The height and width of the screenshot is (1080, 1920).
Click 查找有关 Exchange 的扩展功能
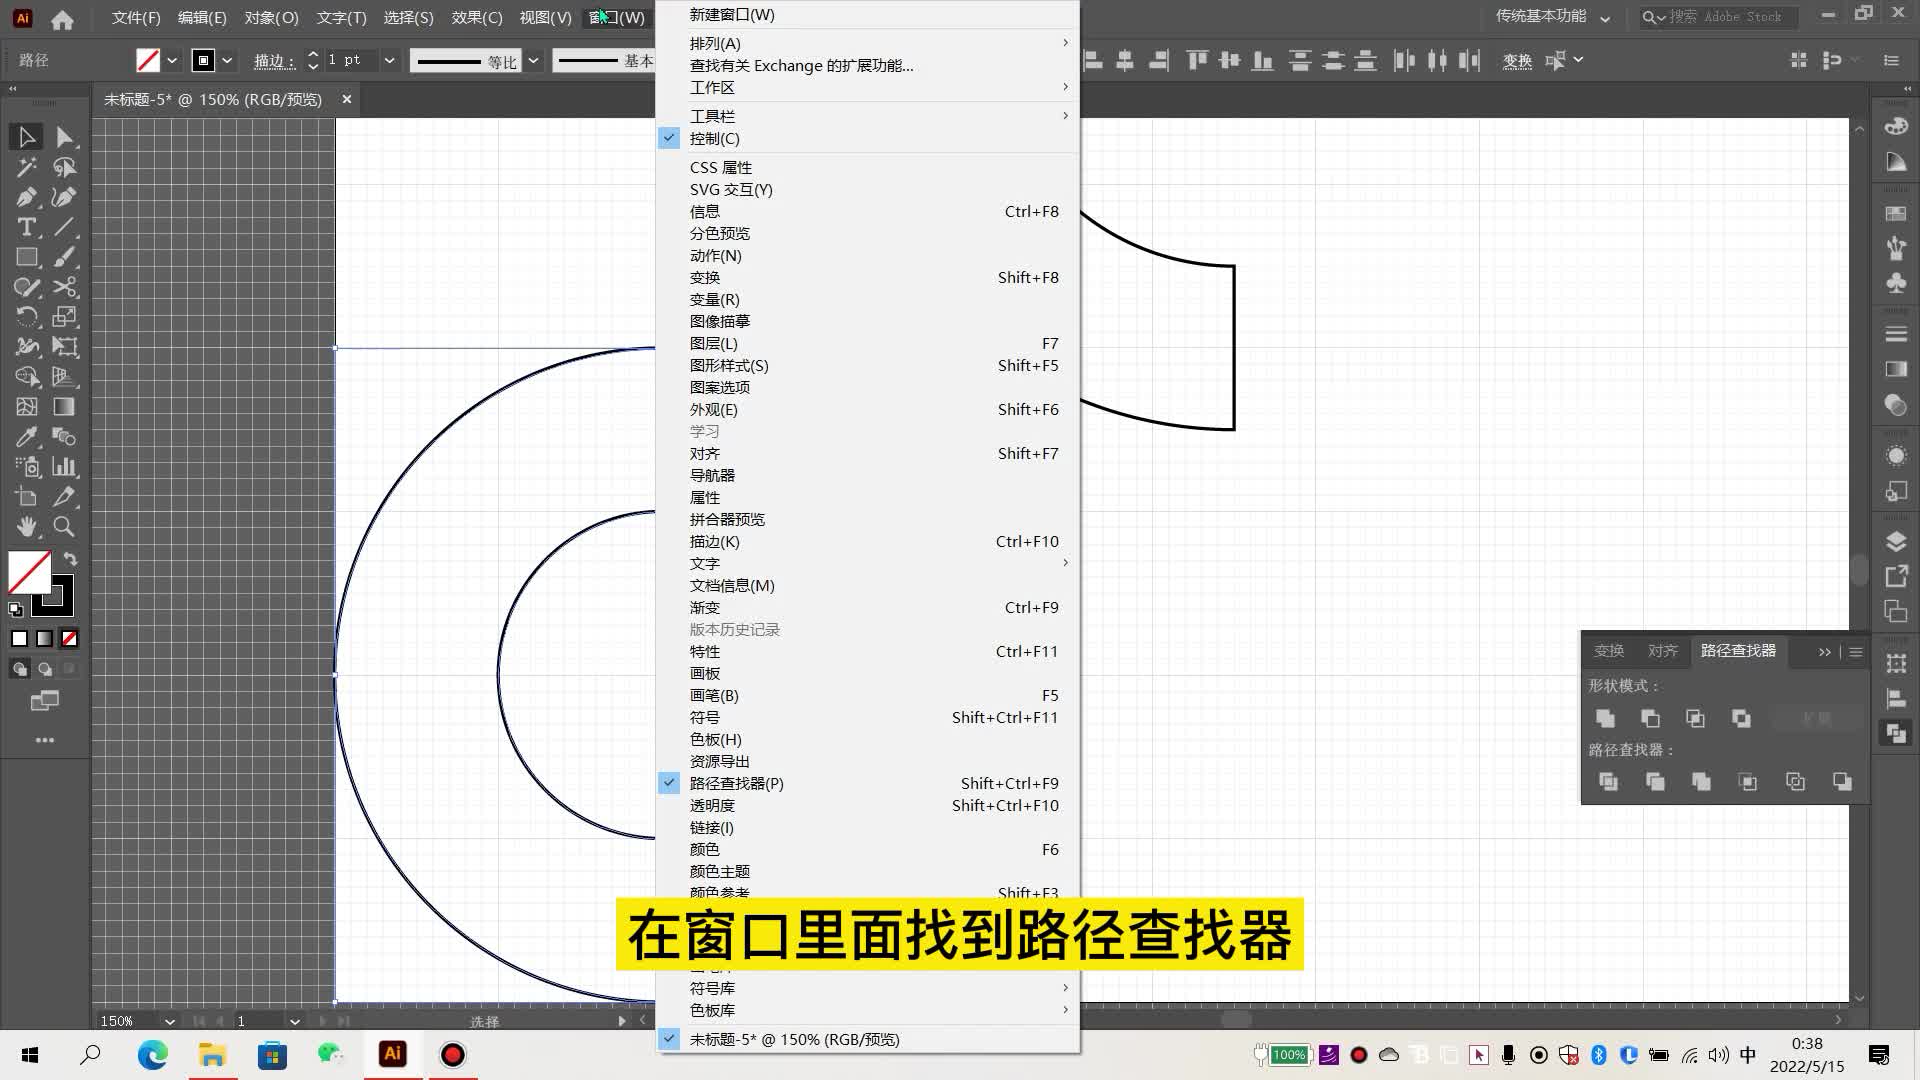coord(801,65)
